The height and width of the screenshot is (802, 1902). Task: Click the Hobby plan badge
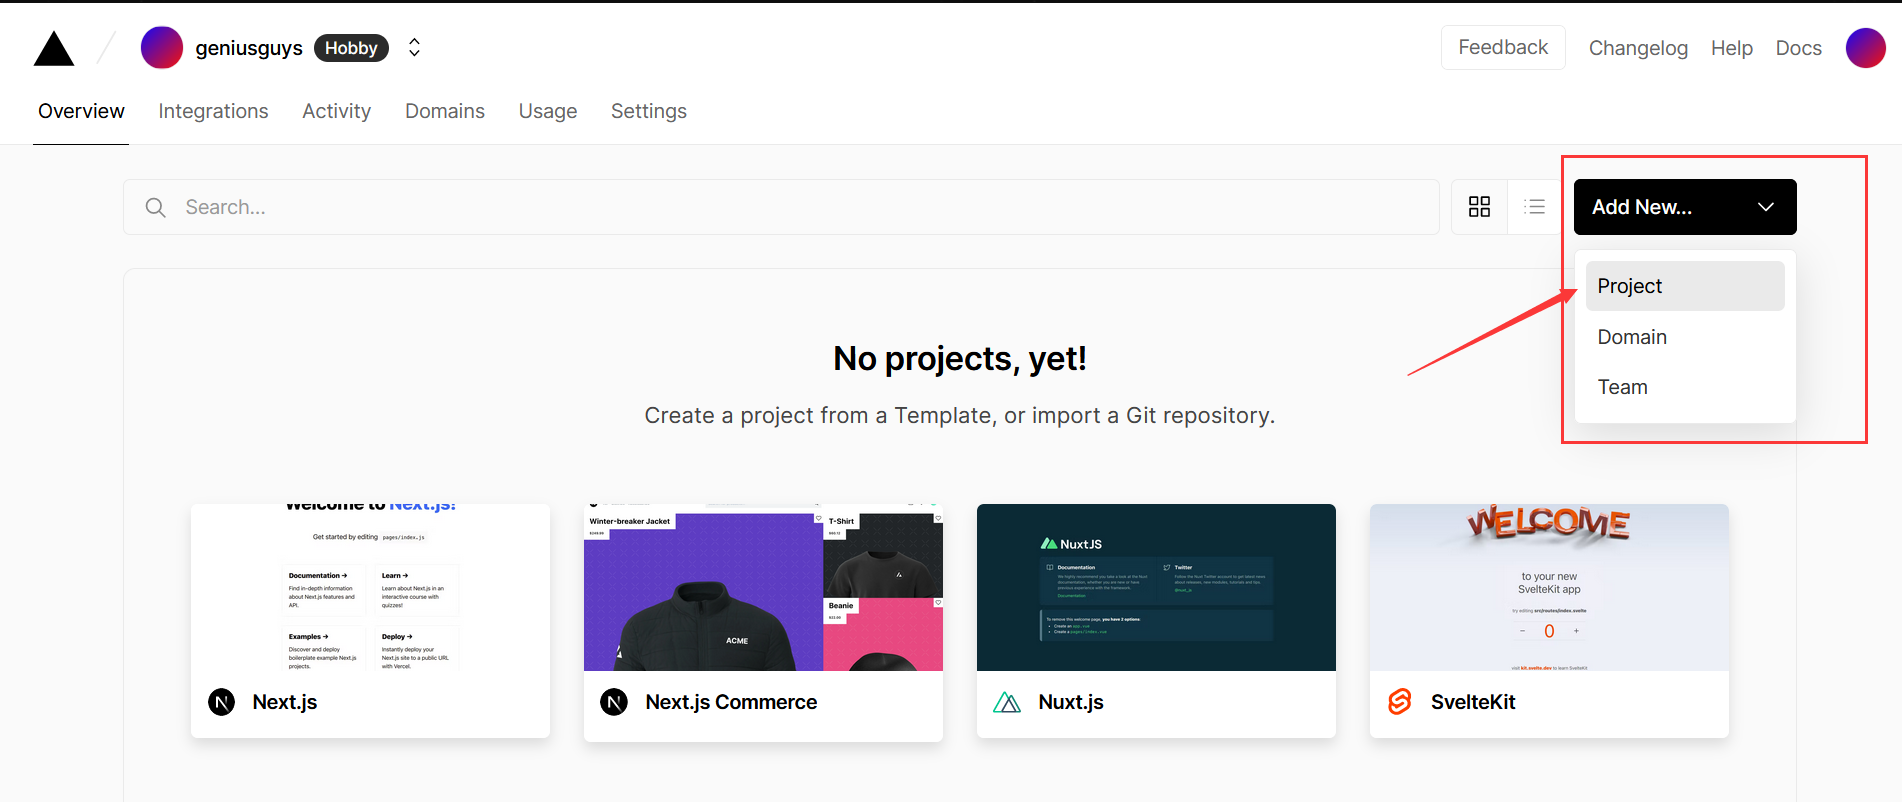[x=351, y=48]
